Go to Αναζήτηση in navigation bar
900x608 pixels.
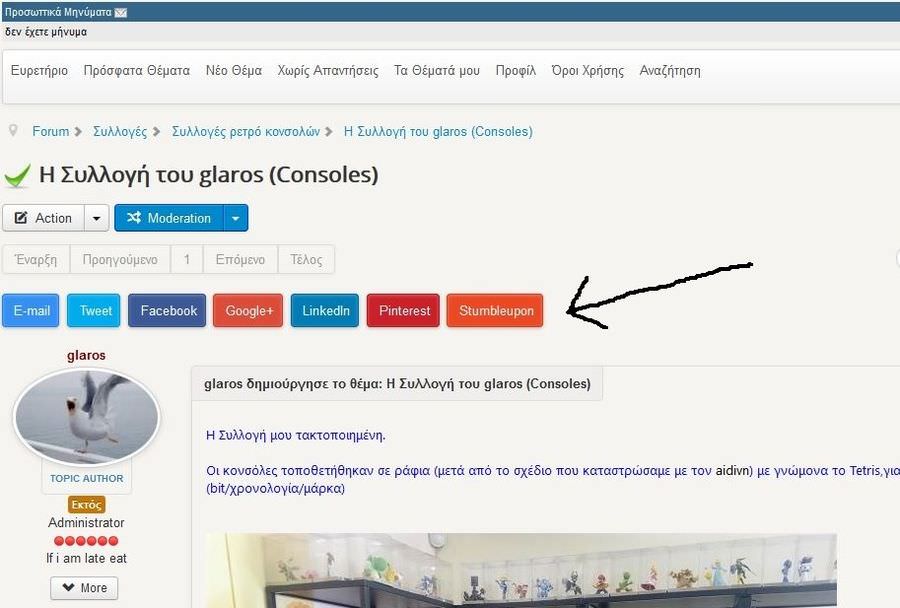click(669, 71)
